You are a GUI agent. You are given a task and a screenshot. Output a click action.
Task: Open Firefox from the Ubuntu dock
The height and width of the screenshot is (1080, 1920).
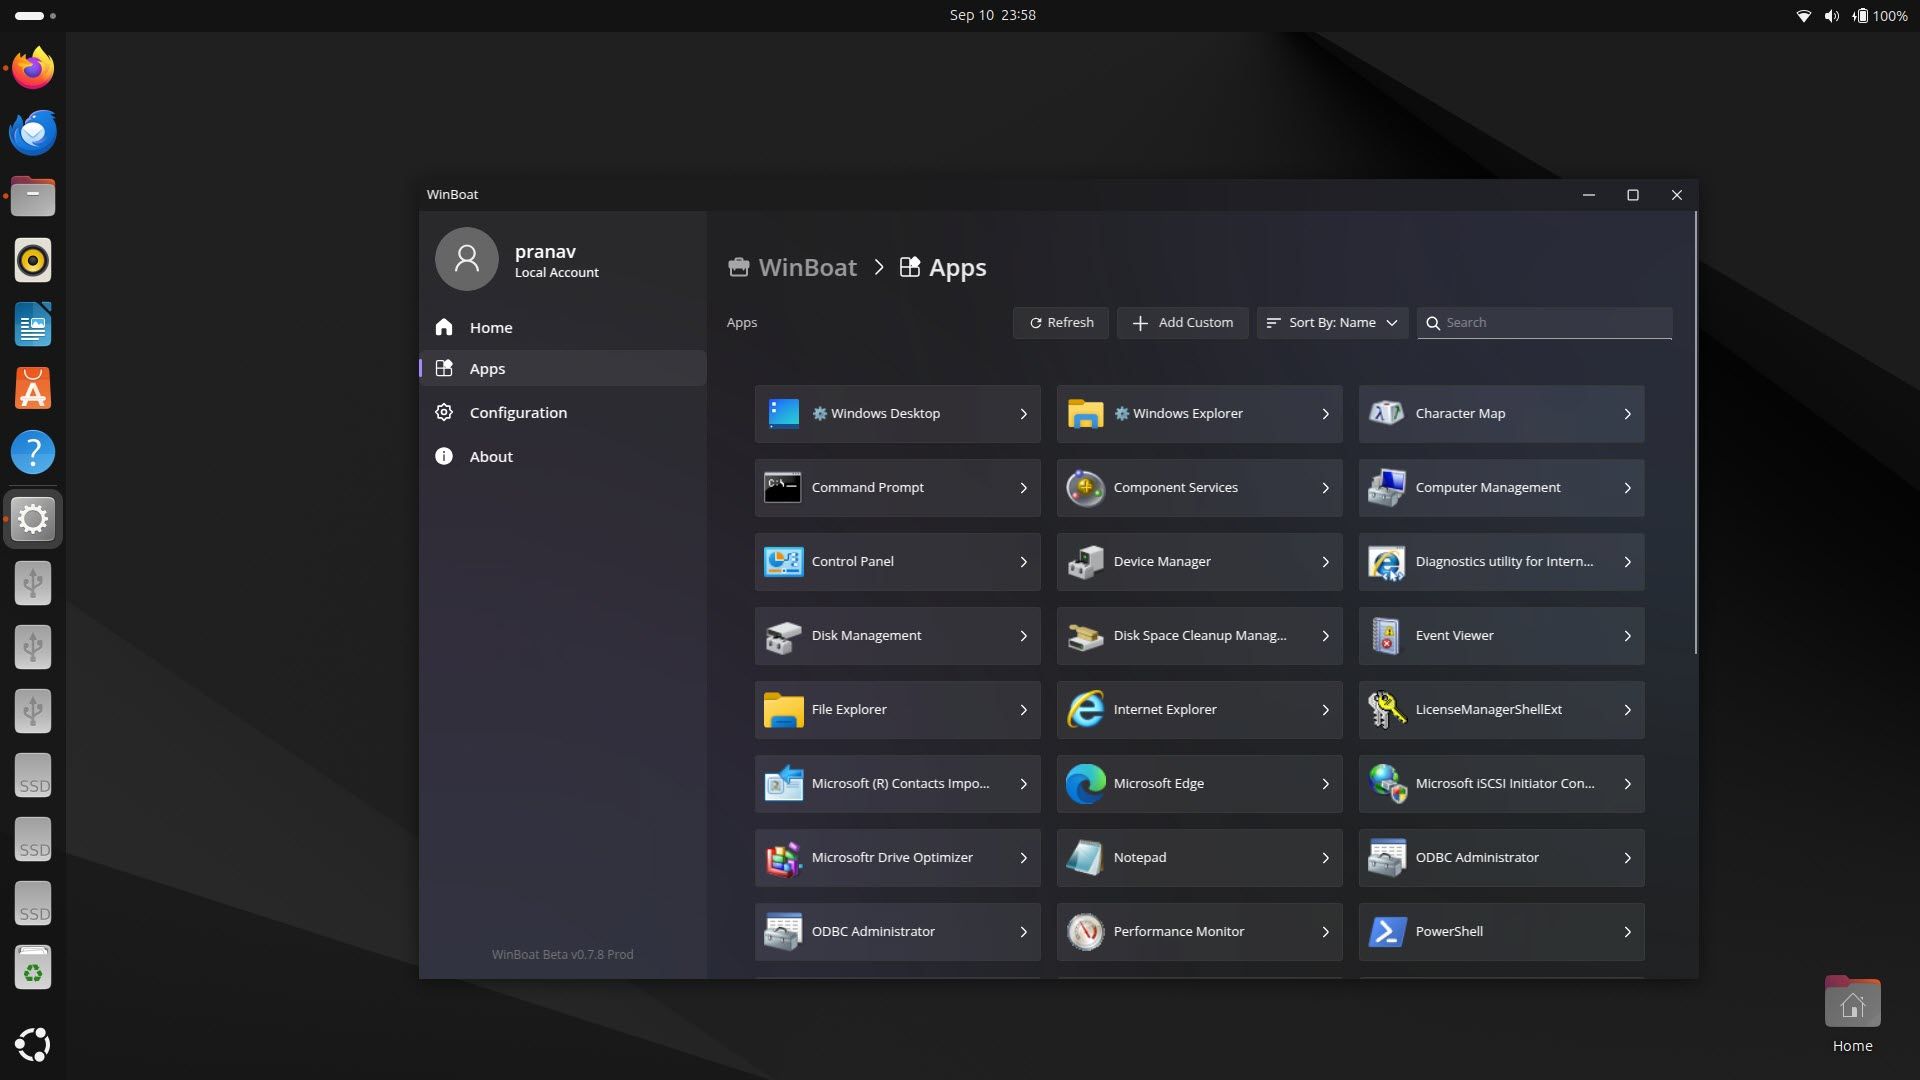[33, 68]
